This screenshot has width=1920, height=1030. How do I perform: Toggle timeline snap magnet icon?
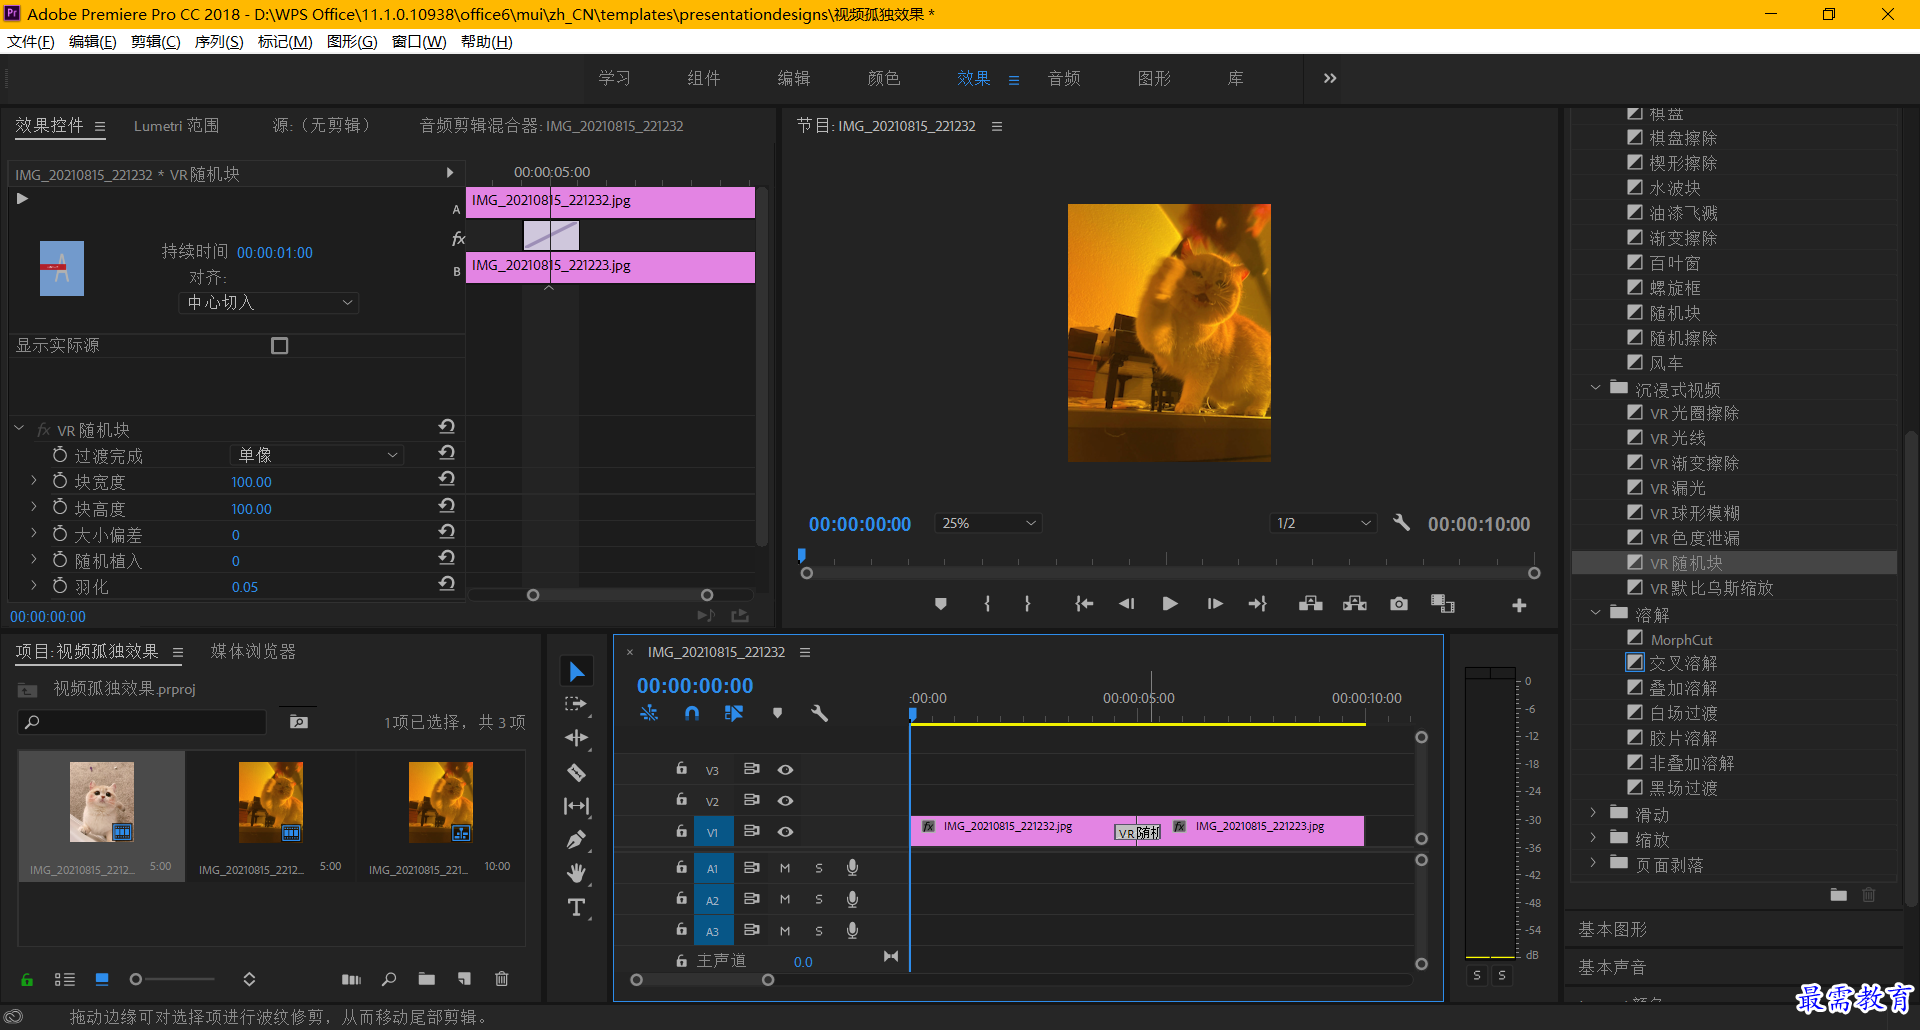point(691,713)
